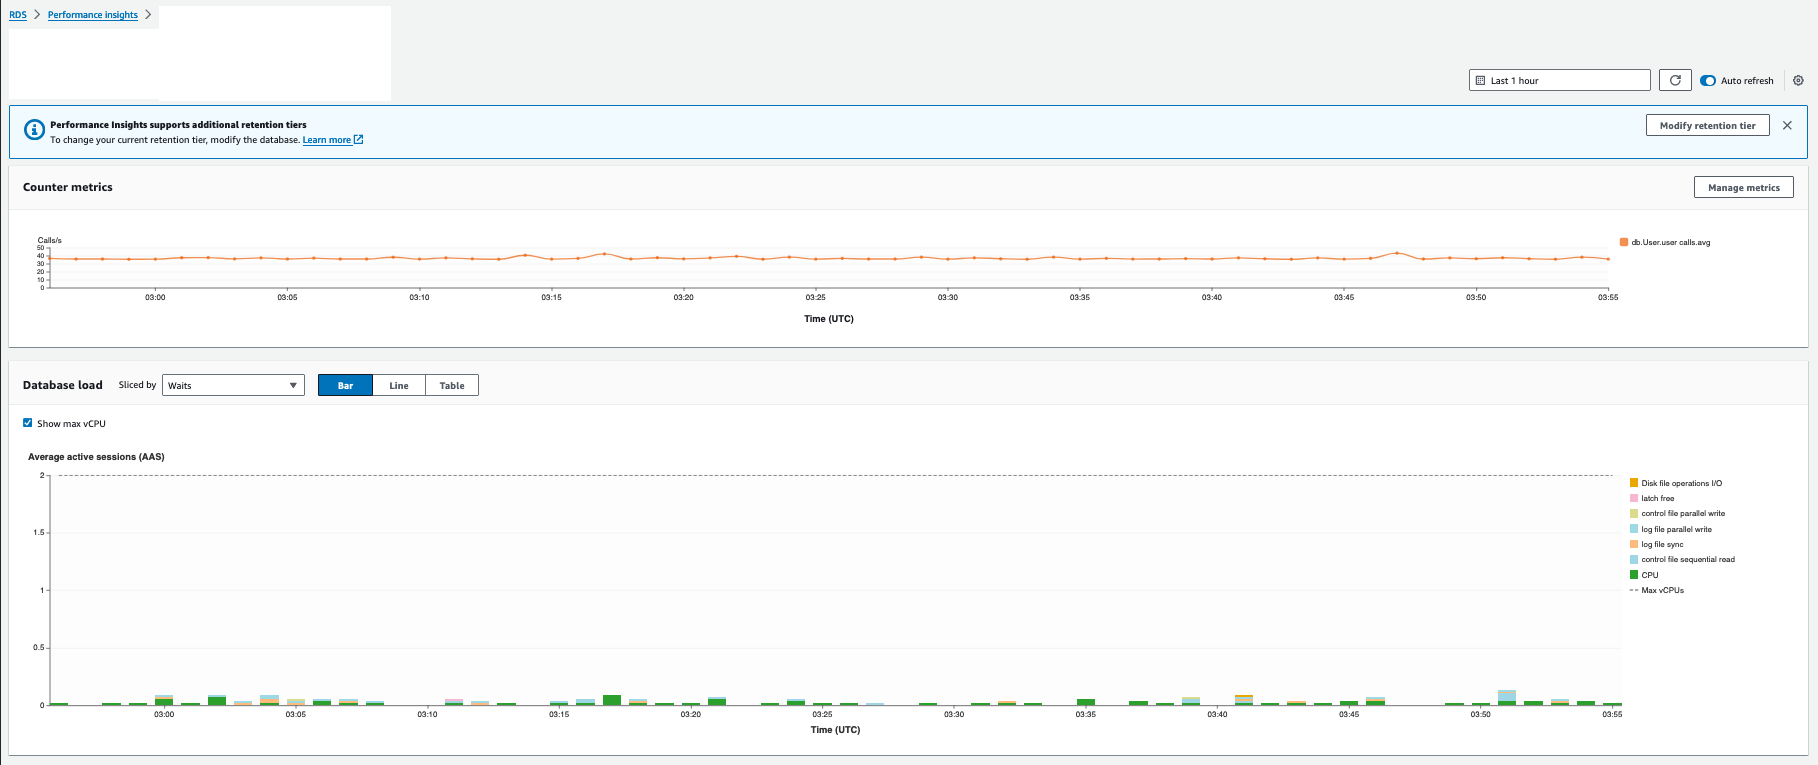The height and width of the screenshot is (765, 1818).
Task: Click the breadcrumb chevron after RDS
Action: point(37,15)
